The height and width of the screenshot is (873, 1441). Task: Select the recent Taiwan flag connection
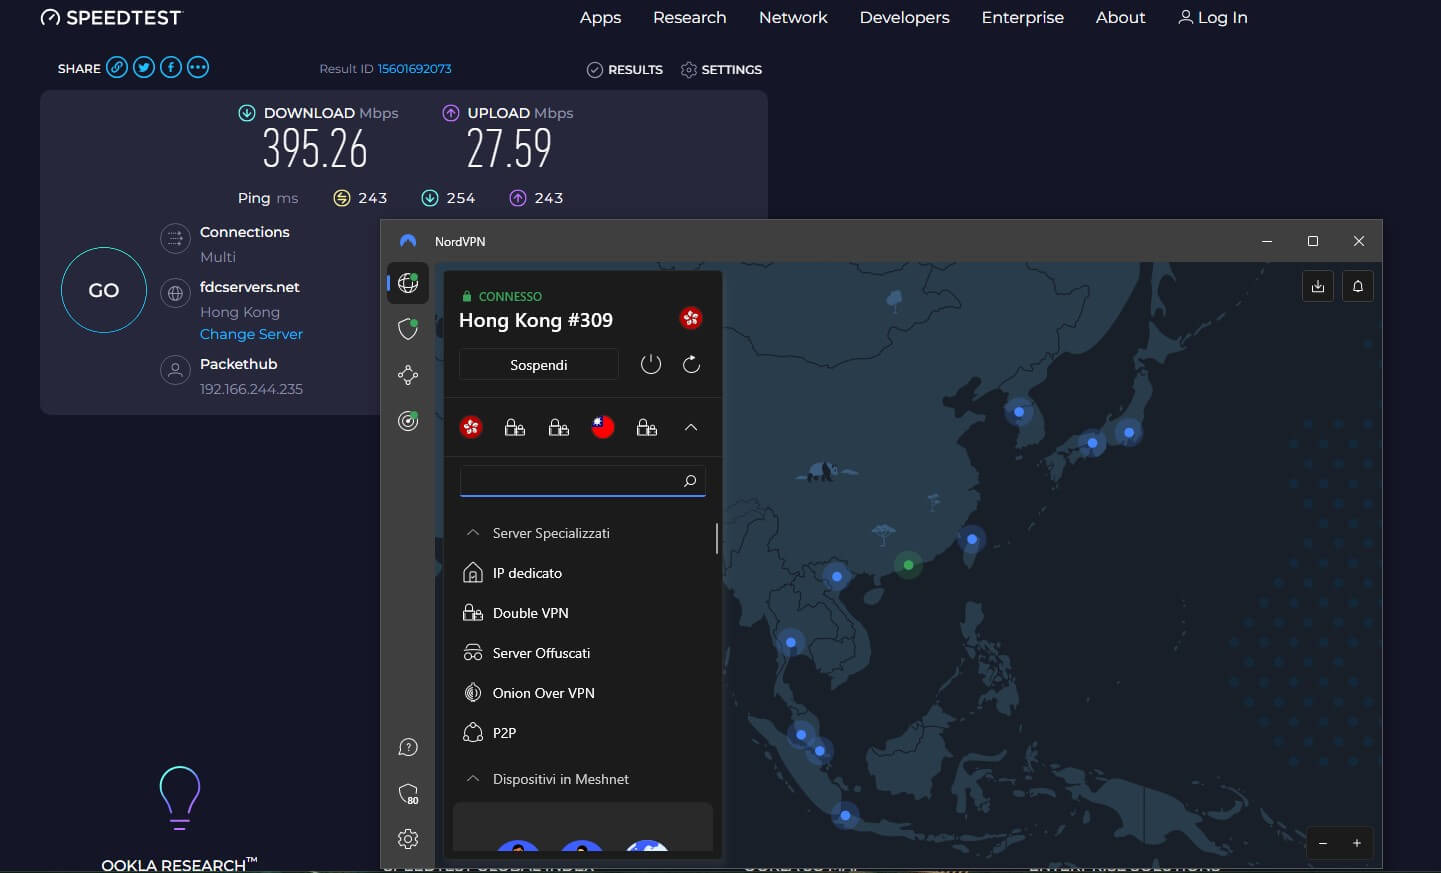coord(603,427)
